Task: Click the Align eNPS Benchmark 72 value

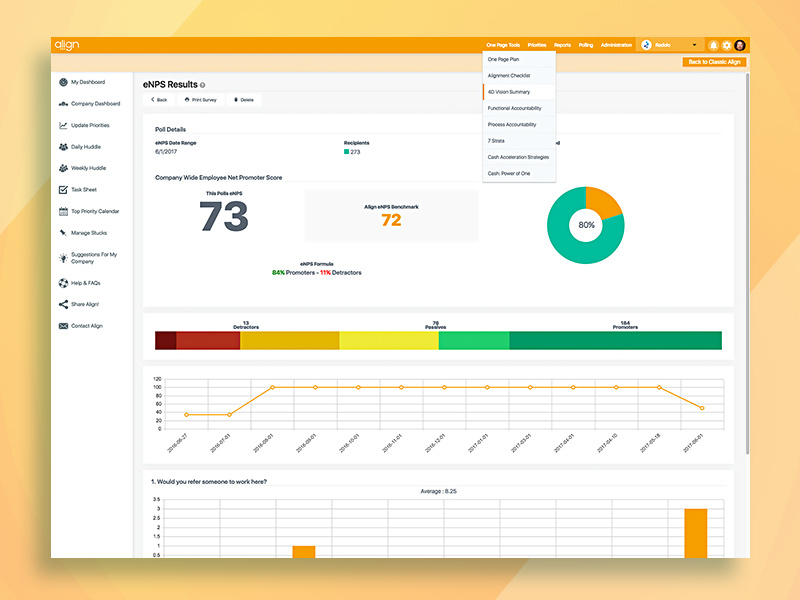Action: coord(391,220)
